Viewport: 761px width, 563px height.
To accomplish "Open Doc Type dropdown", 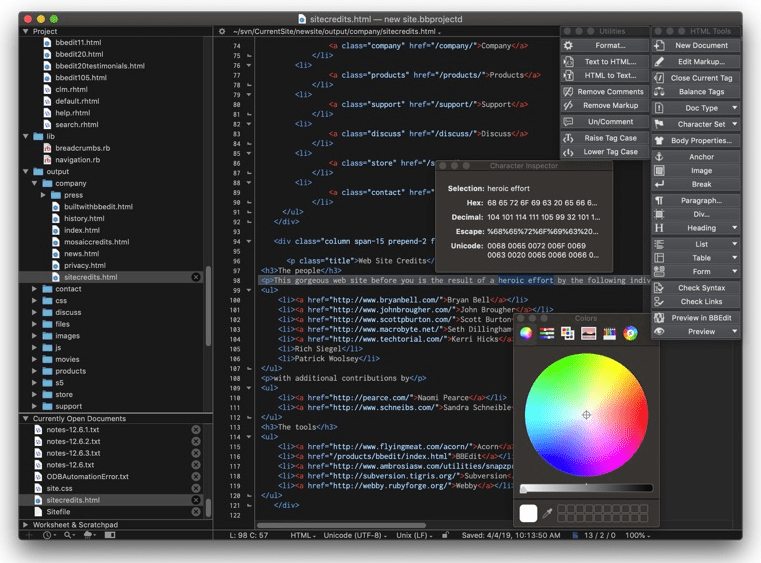I will pos(696,108).
